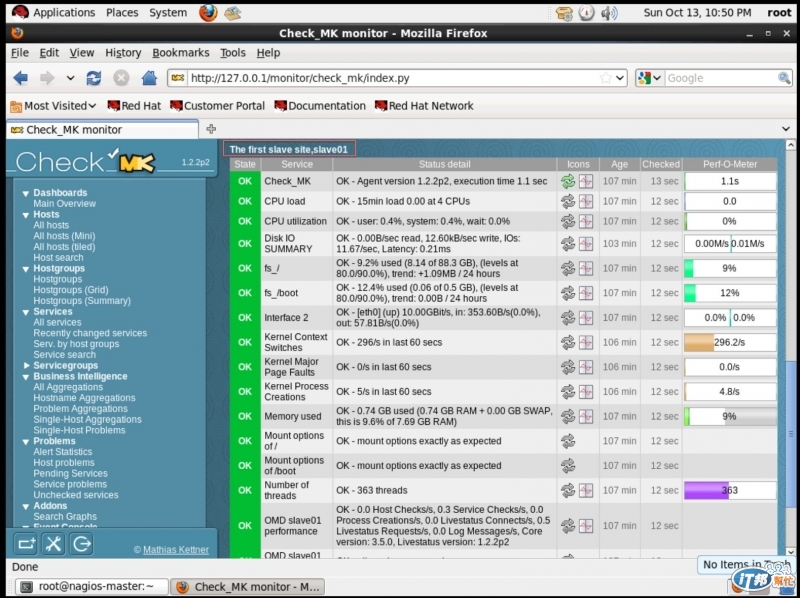Viewport: 800px width, 598px height.
Task: Click the add snapin sidebar button
Action: (x=26, y=543)
